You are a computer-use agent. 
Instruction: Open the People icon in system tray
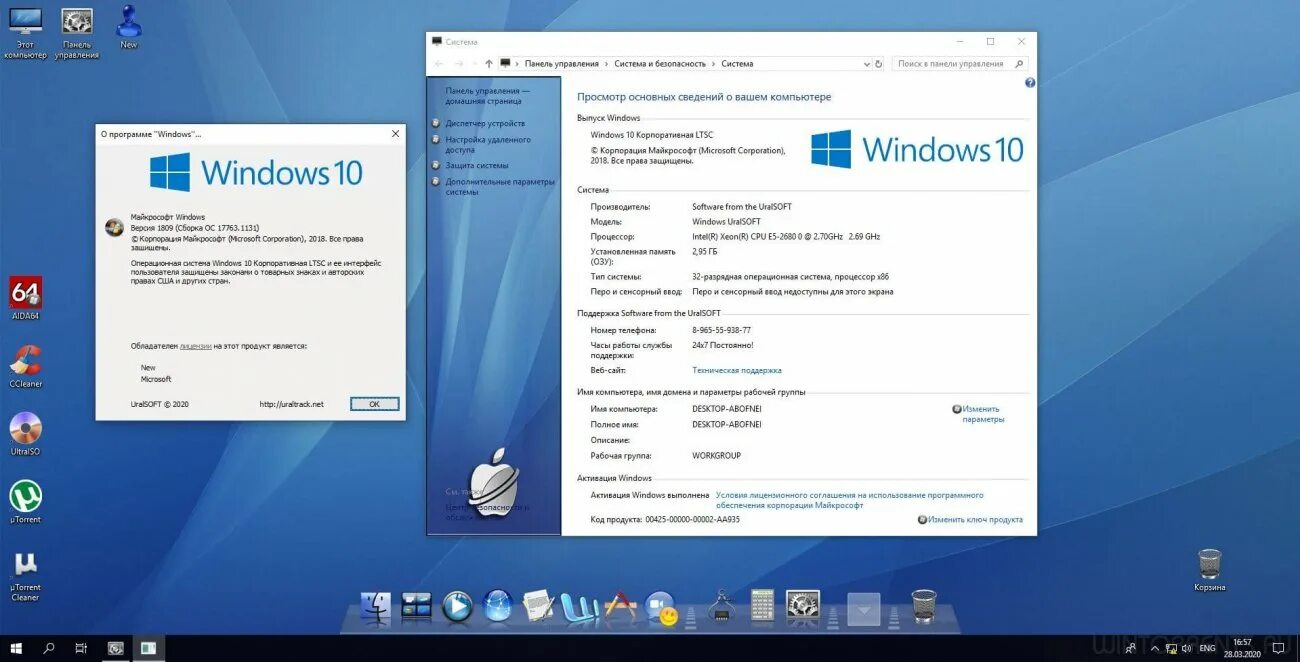[1131, 648]
